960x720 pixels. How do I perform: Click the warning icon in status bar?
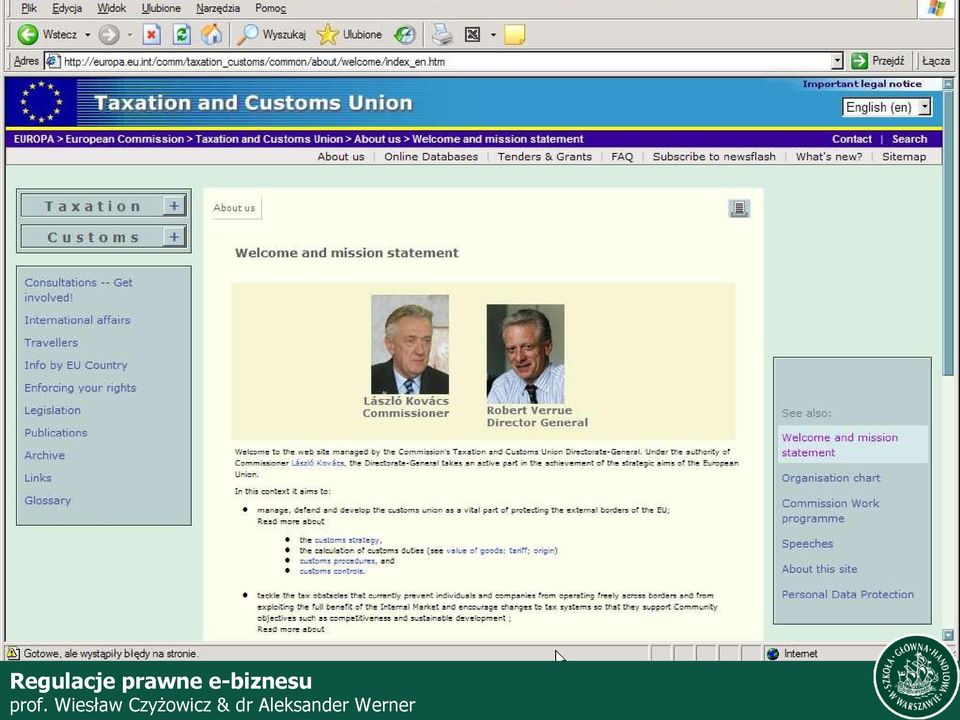click(x=13, y=653)
